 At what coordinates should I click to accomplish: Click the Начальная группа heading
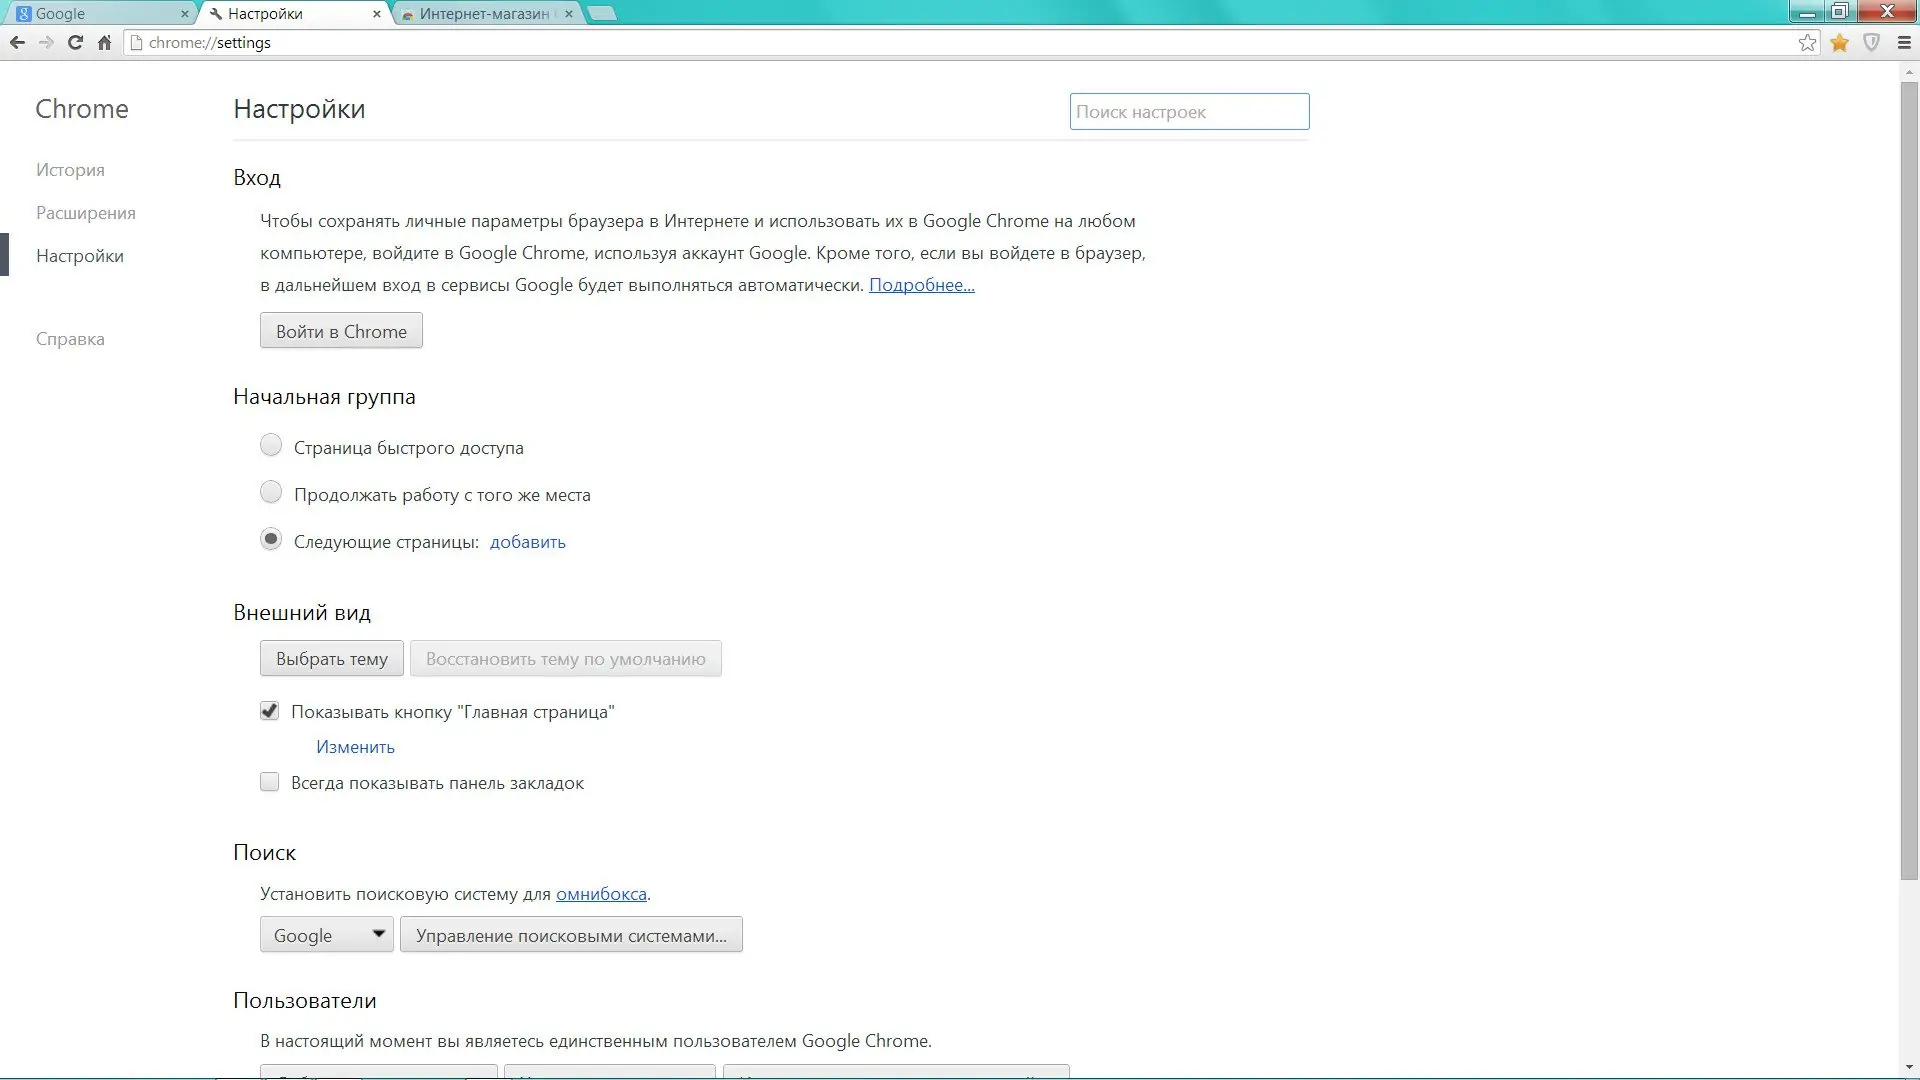(x=324, y=397)
